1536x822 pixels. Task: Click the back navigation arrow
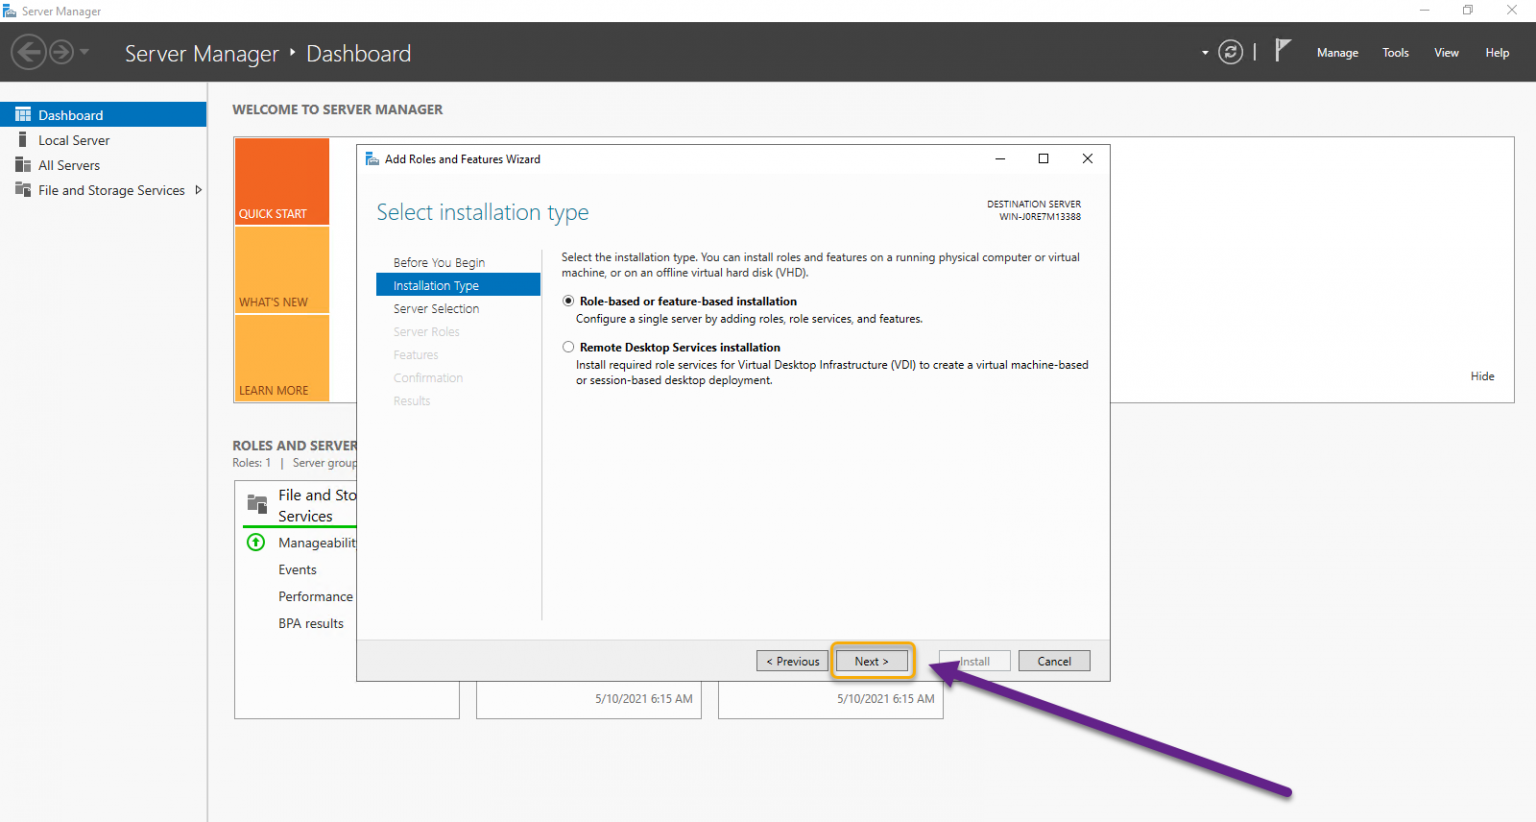(x=29, y=51)
